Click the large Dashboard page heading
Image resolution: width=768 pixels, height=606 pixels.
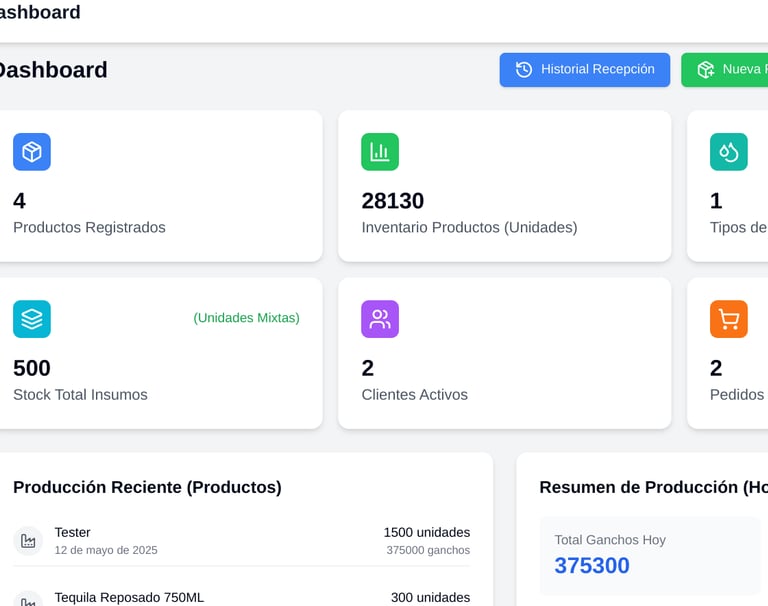tap(51, 70)
